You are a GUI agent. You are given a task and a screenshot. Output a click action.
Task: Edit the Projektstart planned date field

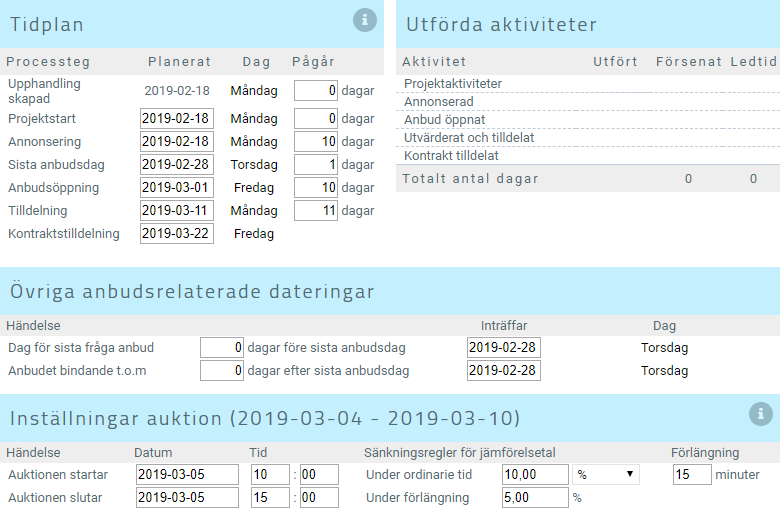tap(177, 118)
